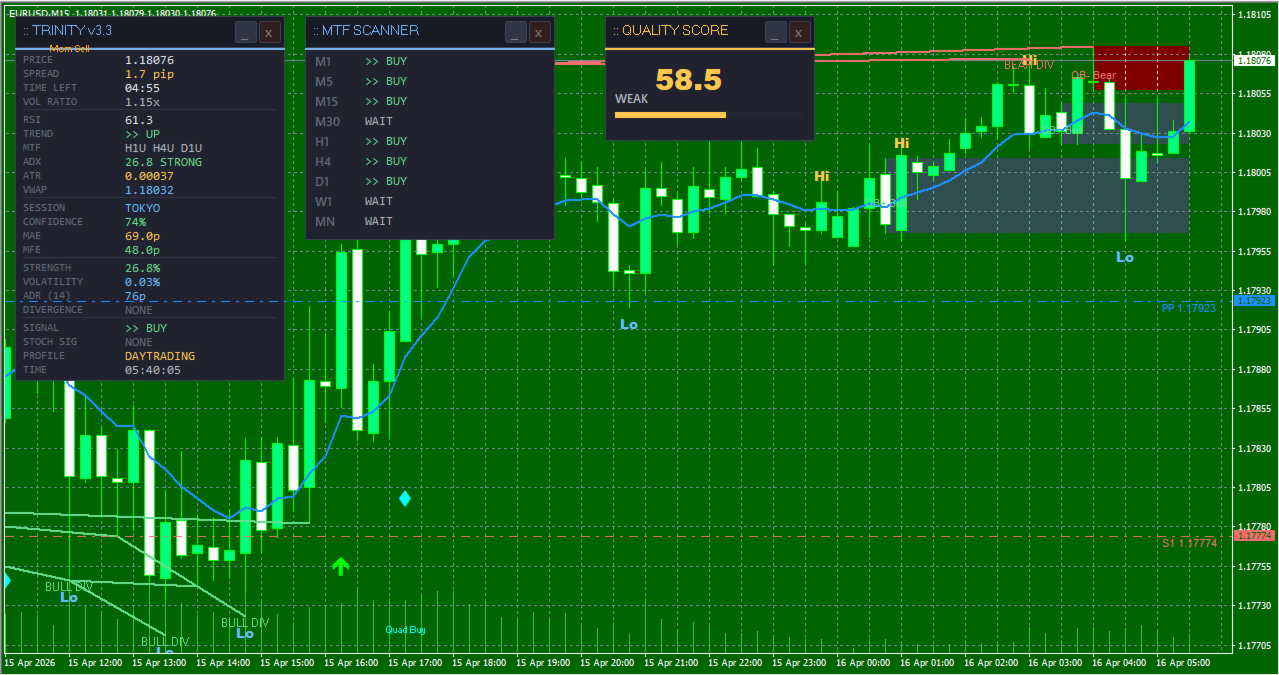Image resolution: width=1279 pixels, height=675 pixels.
Task: Click the WEAK rating text
Action: click(x=631, y=99)
